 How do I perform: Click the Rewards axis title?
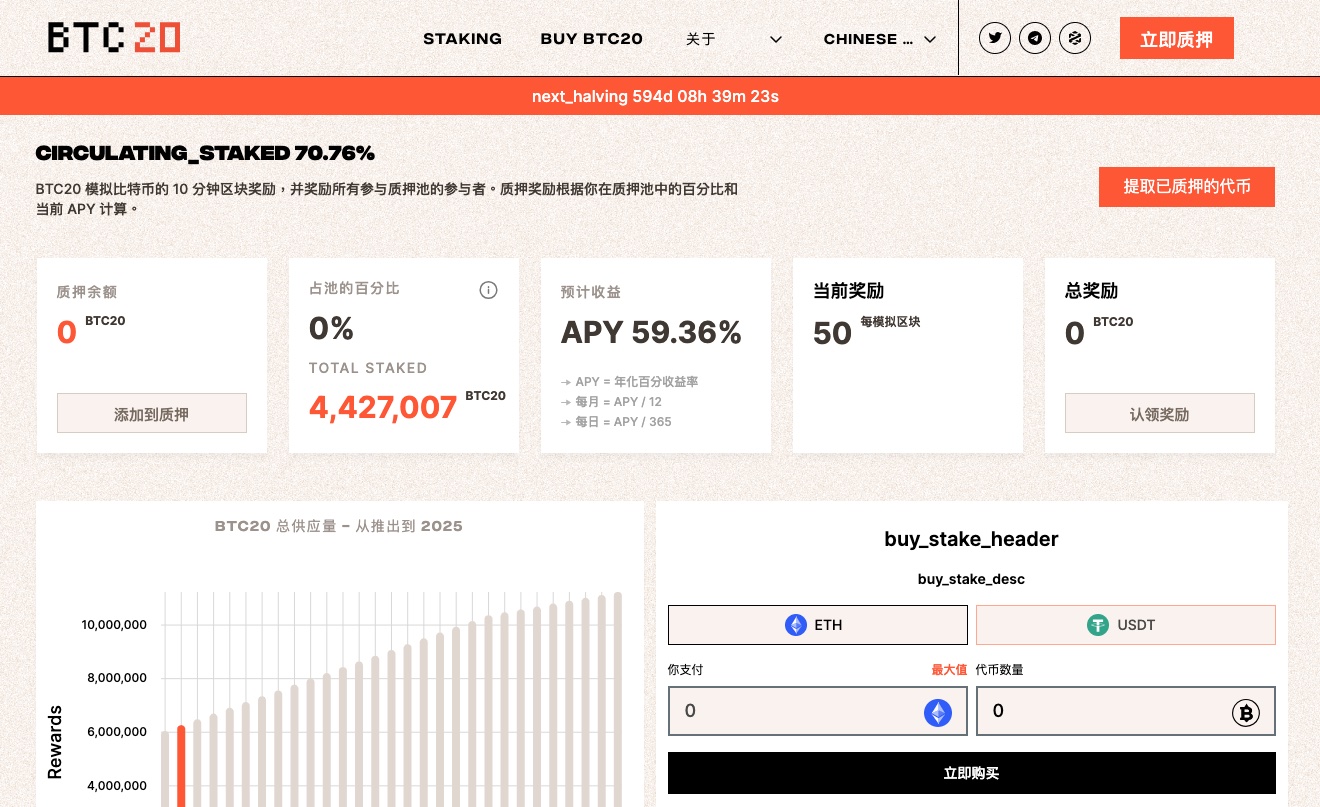(55, 742)
